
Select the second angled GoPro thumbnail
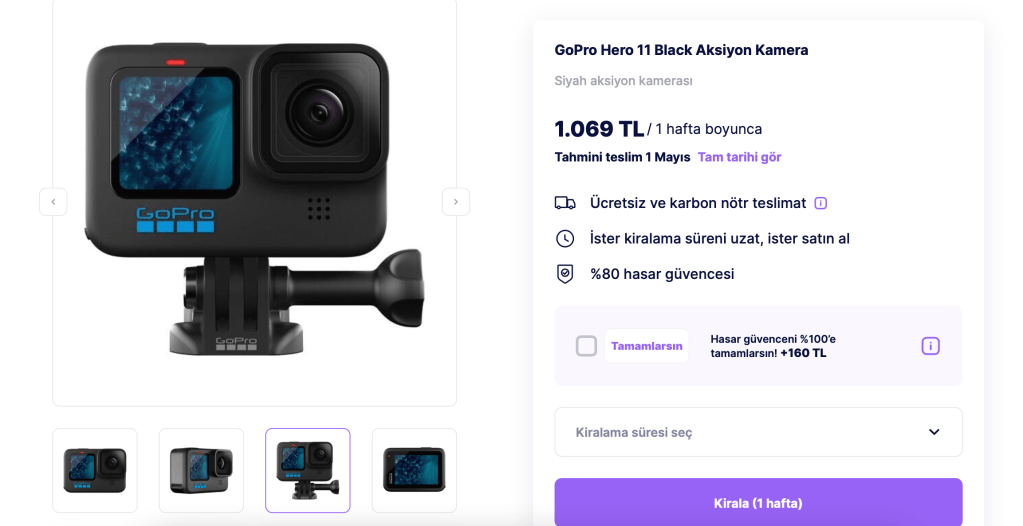pos(202,470)
